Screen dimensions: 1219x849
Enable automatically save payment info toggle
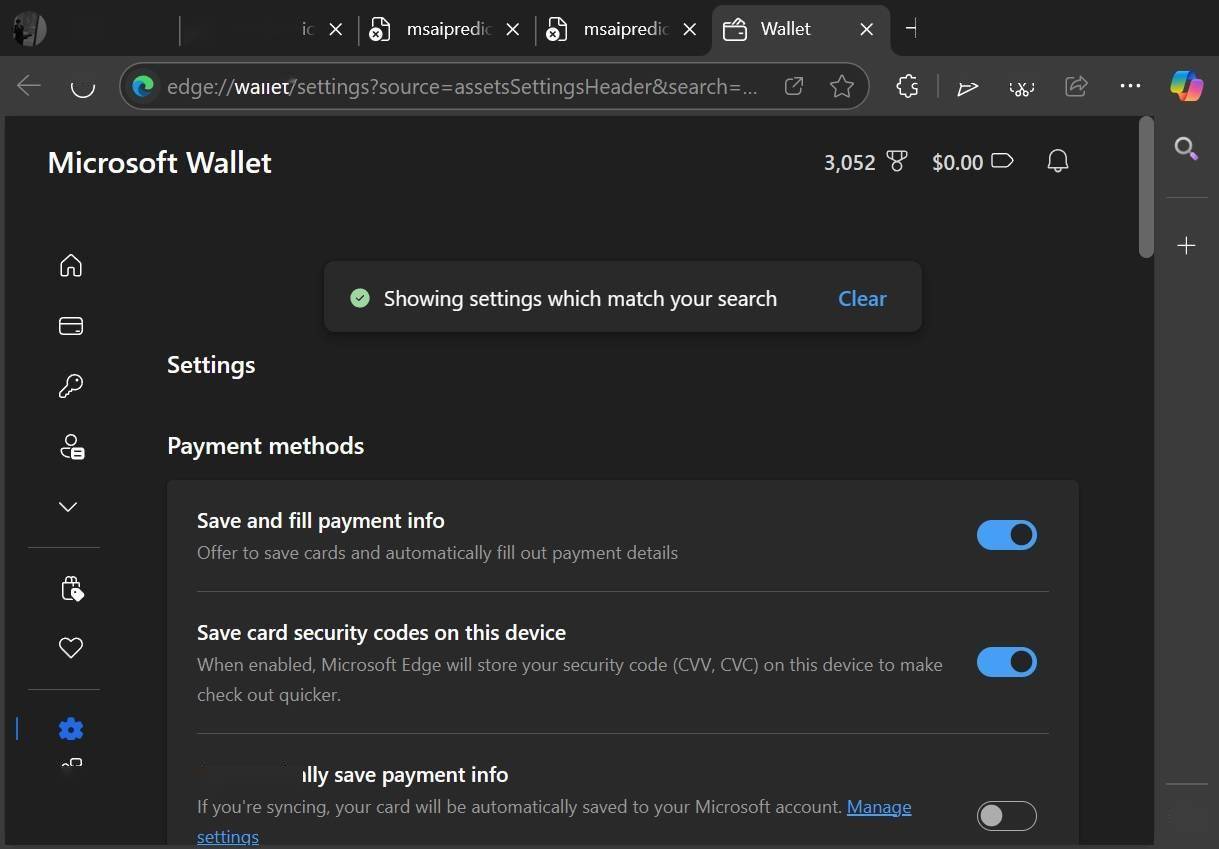point(1006,816)
